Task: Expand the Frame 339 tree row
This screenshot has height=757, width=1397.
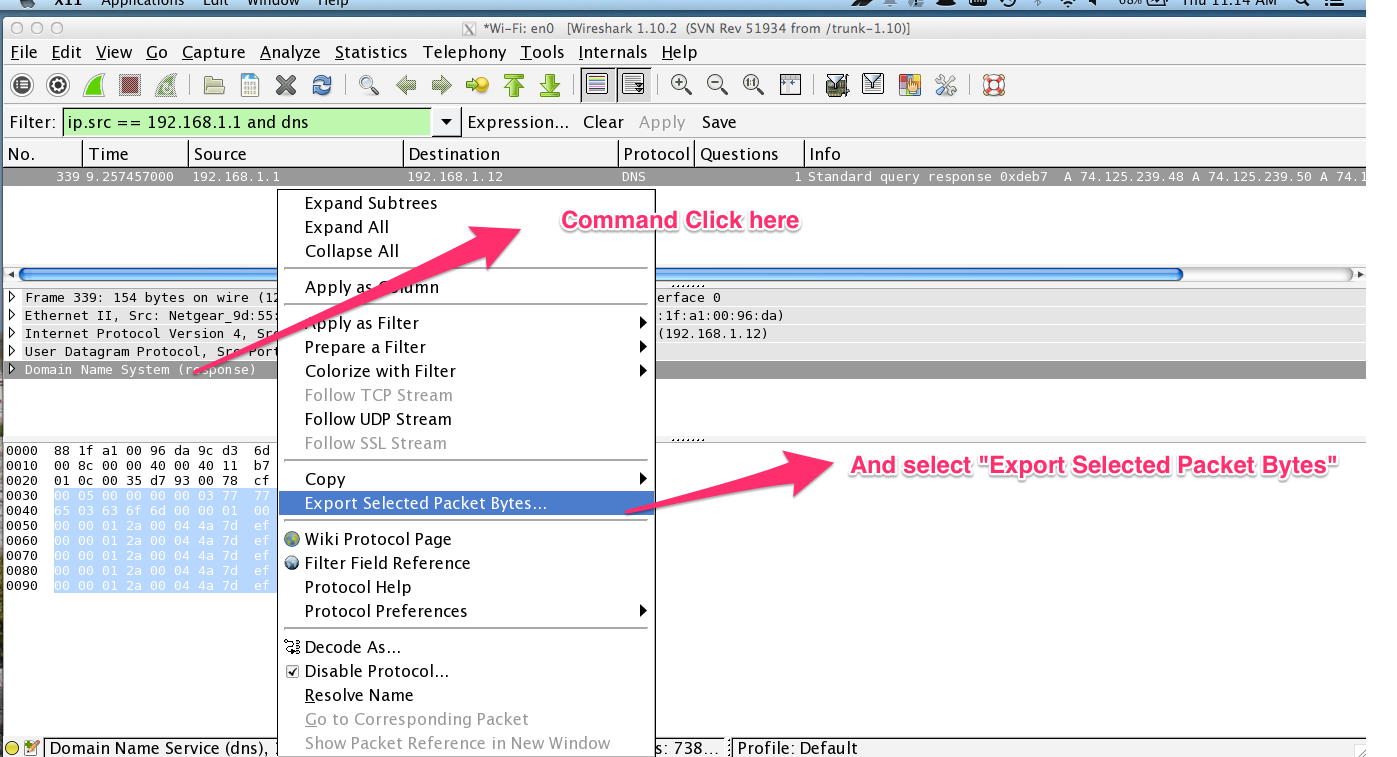Action: [x=12, y=297]
